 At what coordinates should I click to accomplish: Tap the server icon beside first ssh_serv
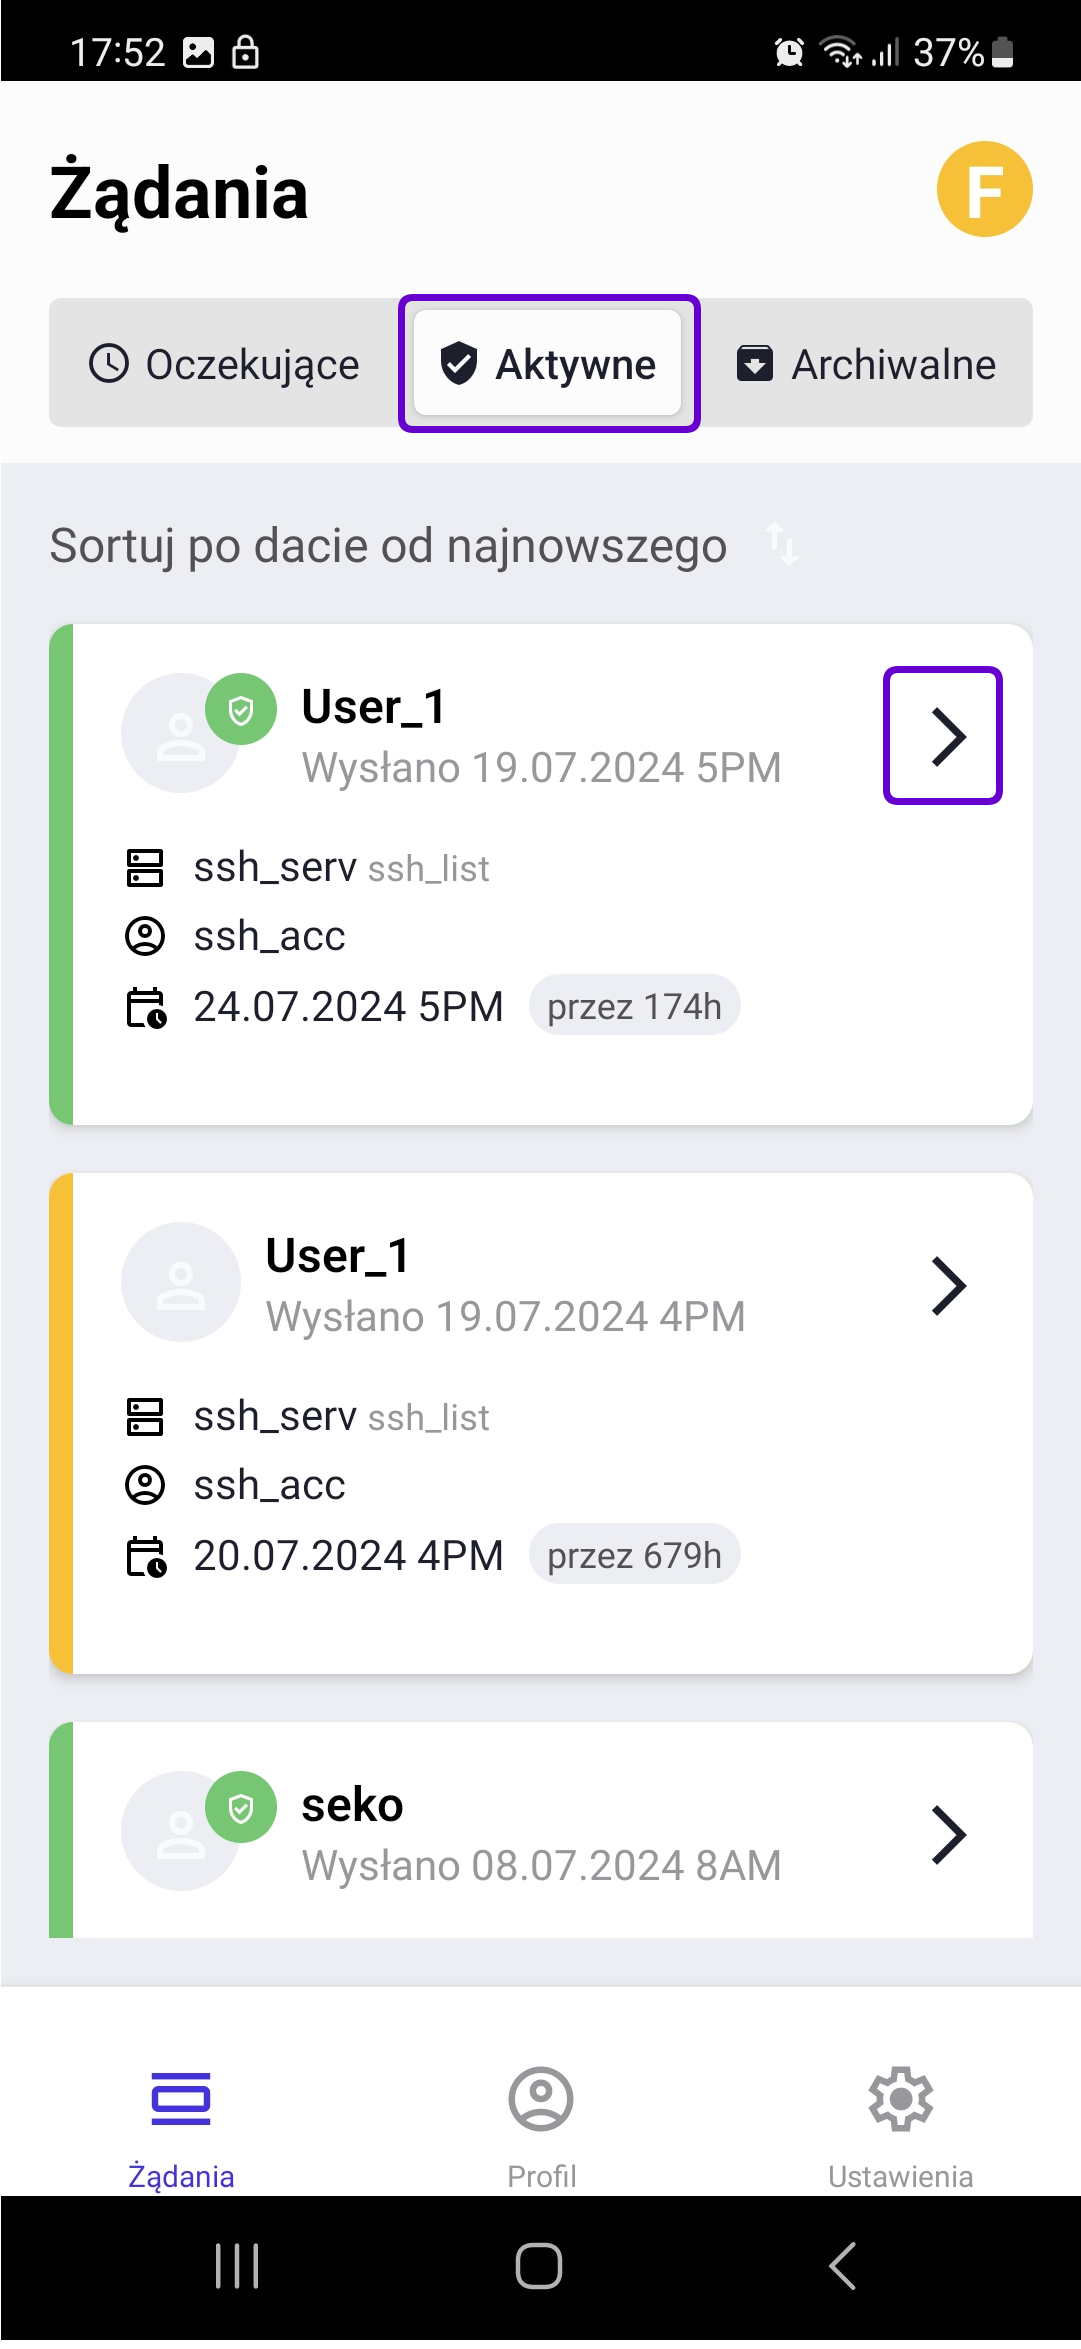coord(145,867)
